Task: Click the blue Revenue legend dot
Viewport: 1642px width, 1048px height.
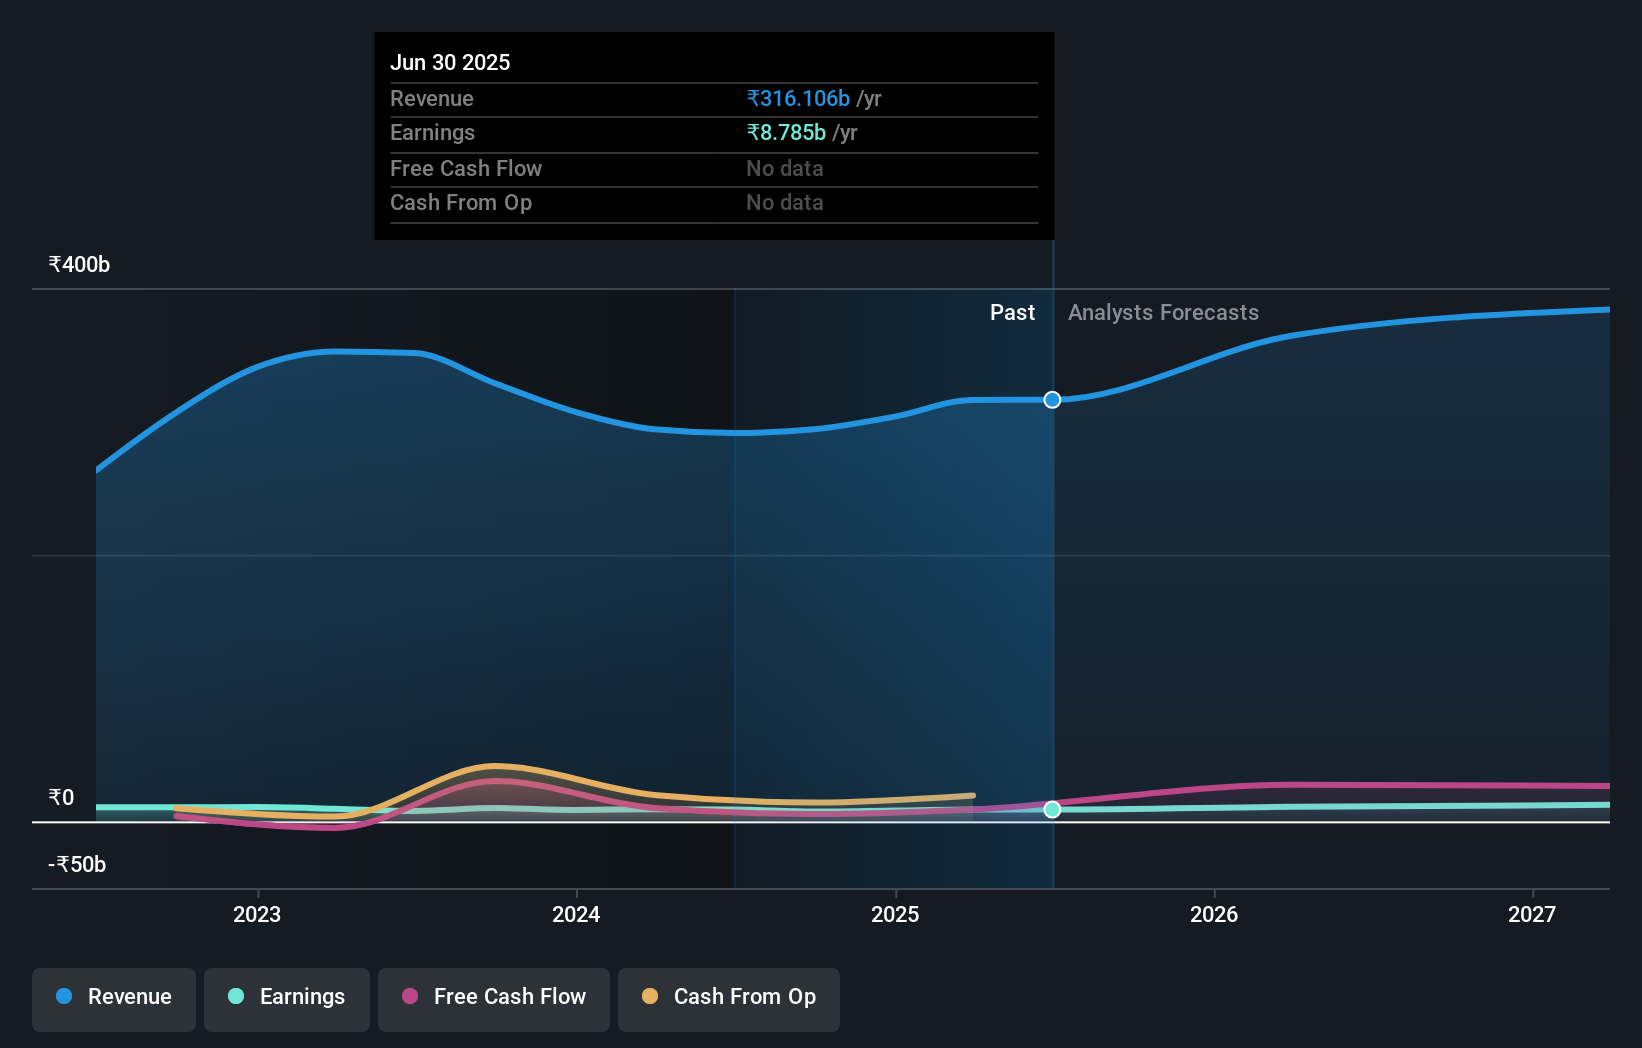Action: point(64,996)
